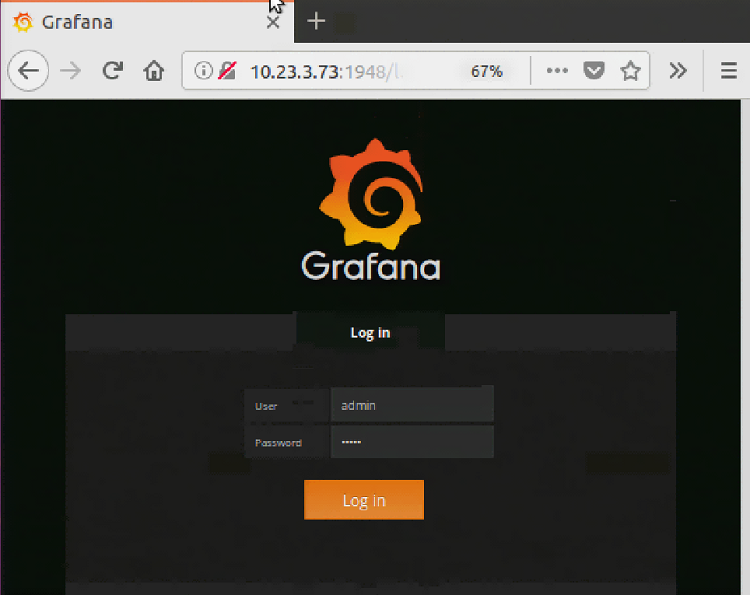This screenshot has width=750, height=595.
Task: Close the Grafana tab
Action: click(x=273, y=22)
